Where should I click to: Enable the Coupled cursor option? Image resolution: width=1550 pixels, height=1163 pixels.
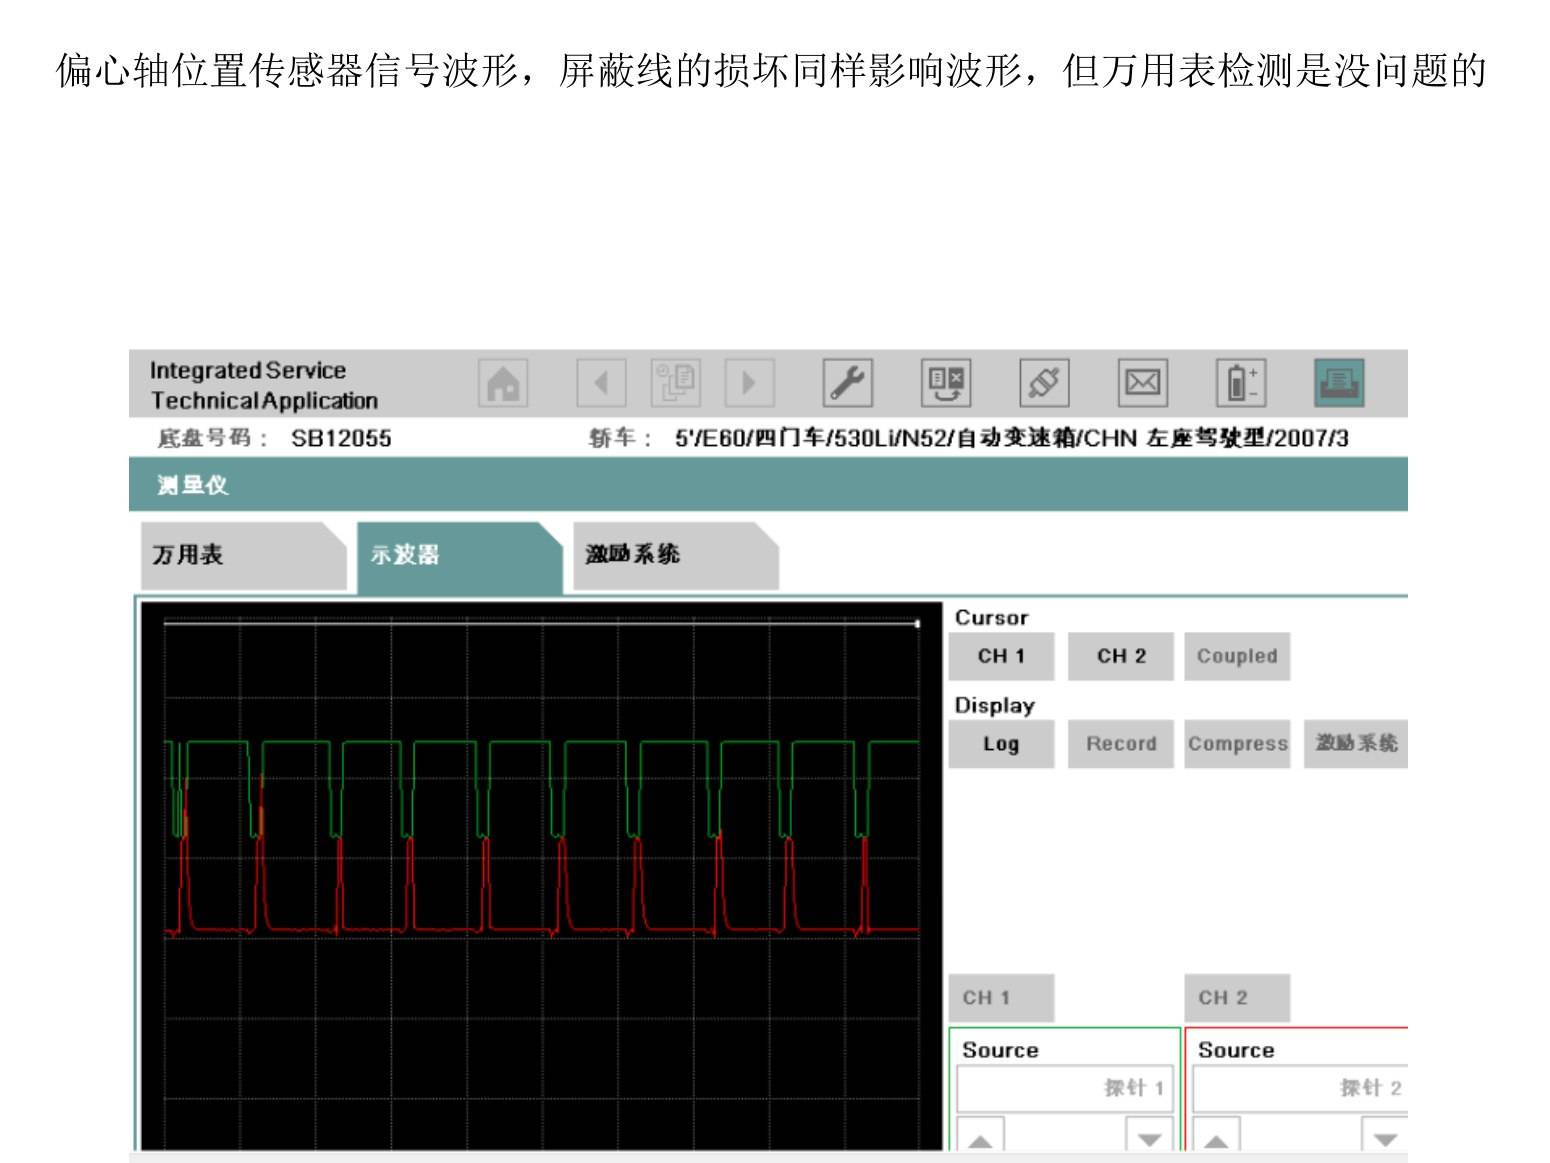tap(1237, 656)
